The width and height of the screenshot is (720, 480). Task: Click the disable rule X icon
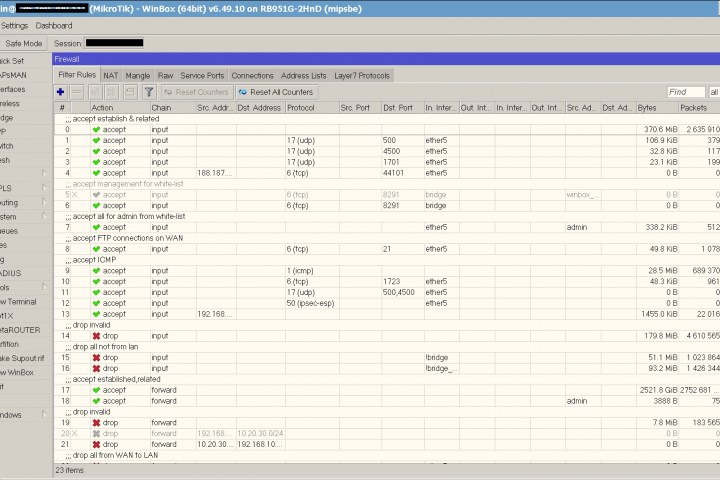[111, 92]
